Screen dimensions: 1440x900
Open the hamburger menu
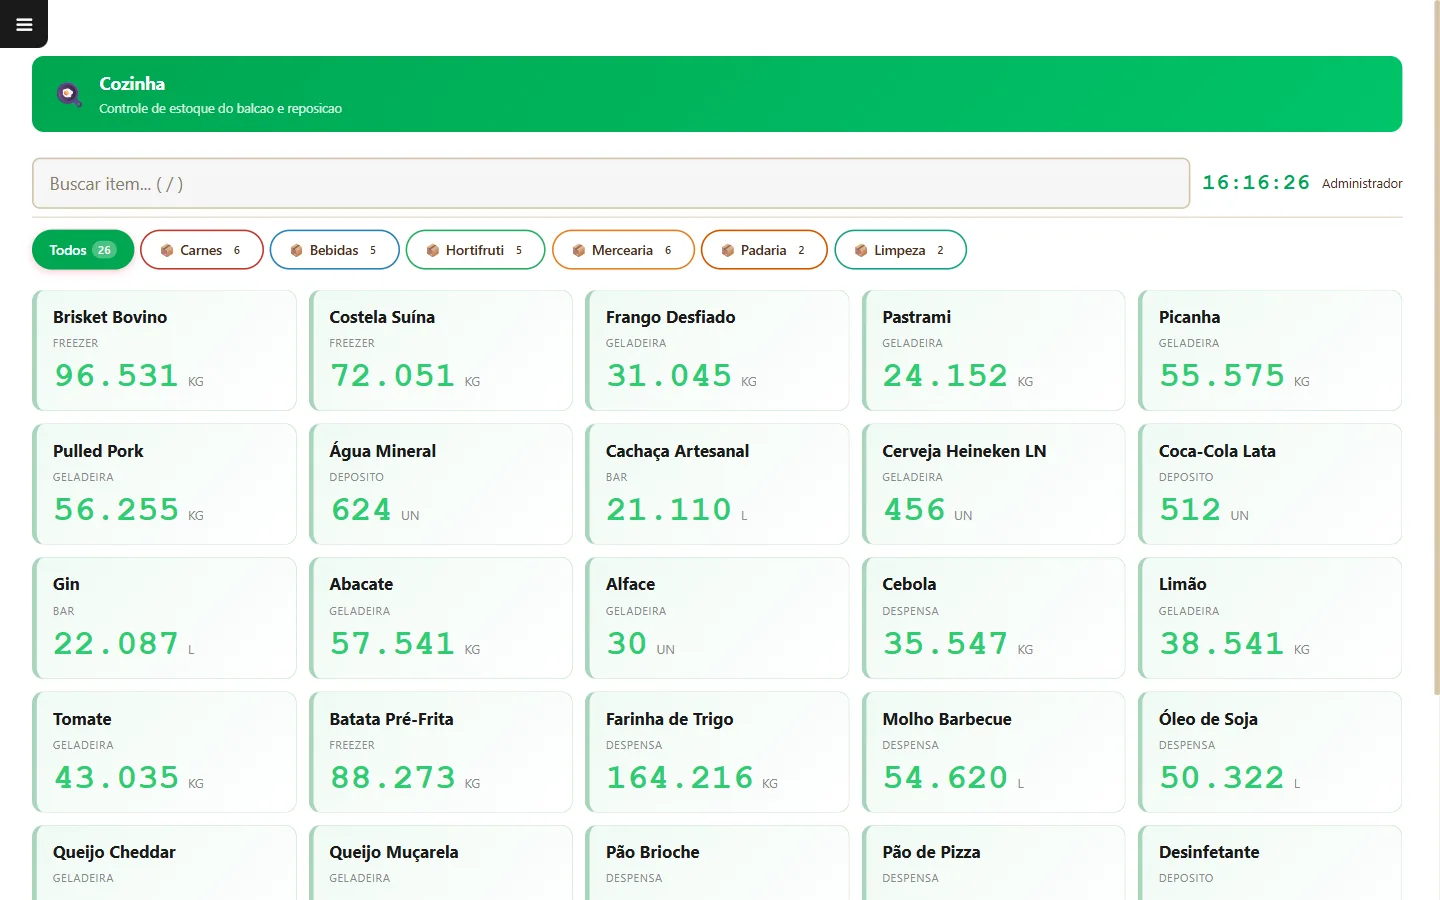24,24
